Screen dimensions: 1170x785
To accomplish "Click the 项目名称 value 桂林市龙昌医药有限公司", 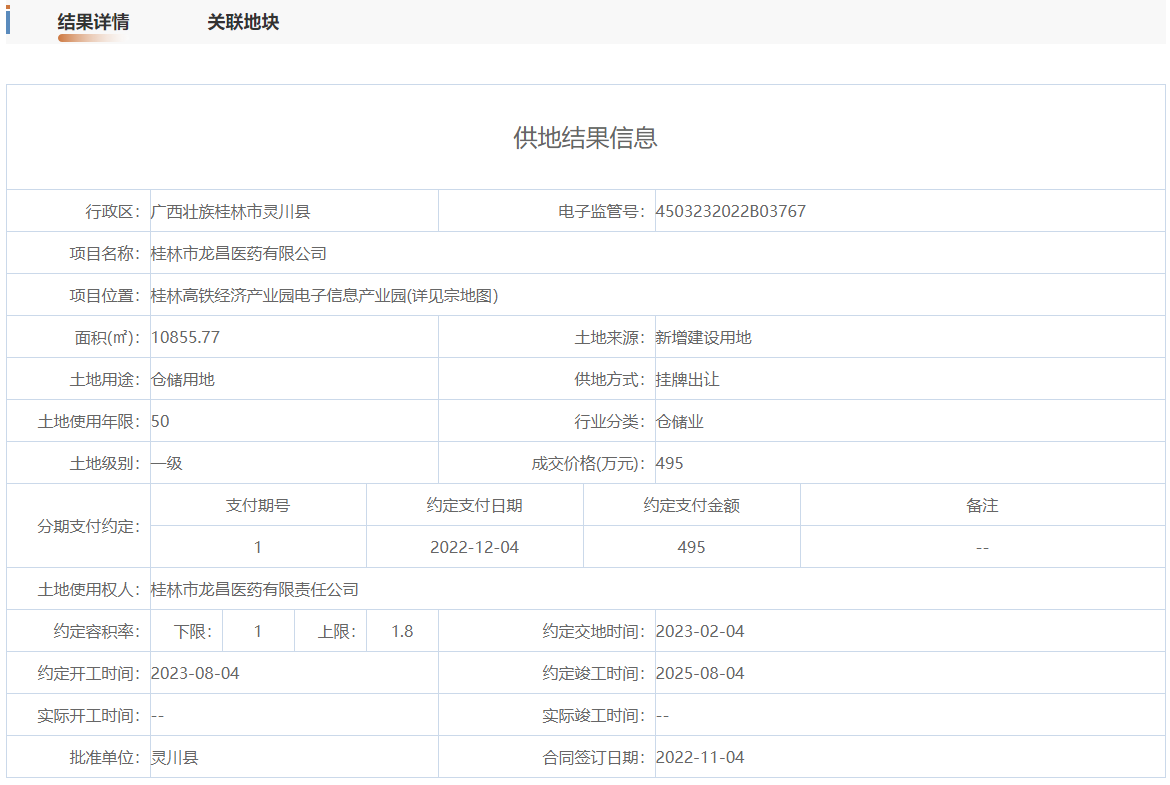I will (238, 254).
